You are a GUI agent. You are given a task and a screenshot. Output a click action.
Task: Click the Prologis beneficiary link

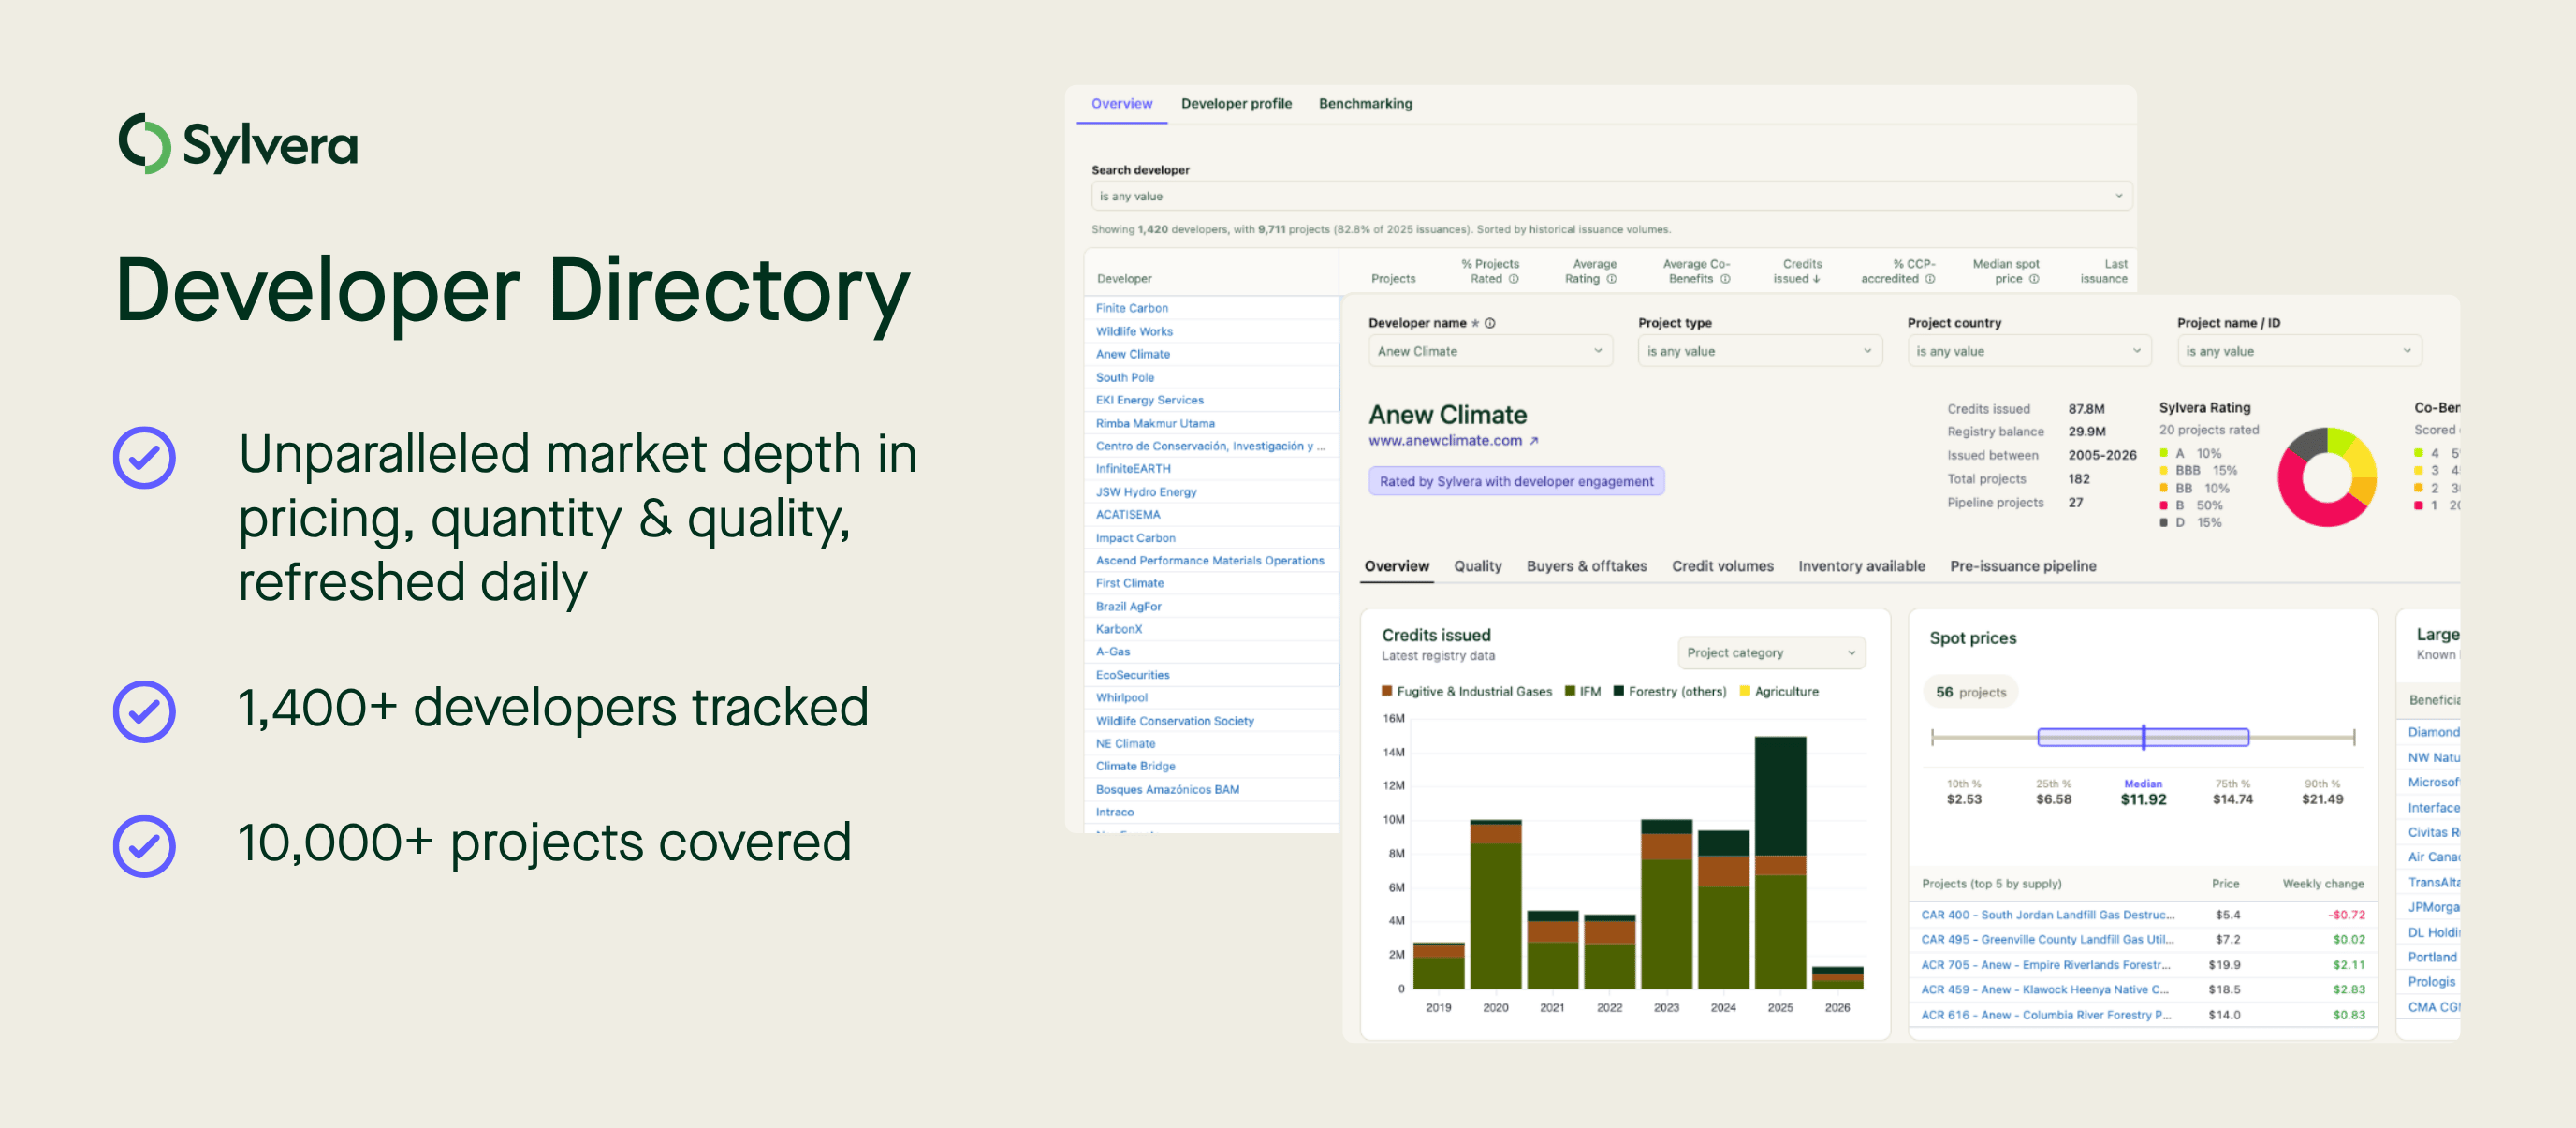(x=2431, y=982)
